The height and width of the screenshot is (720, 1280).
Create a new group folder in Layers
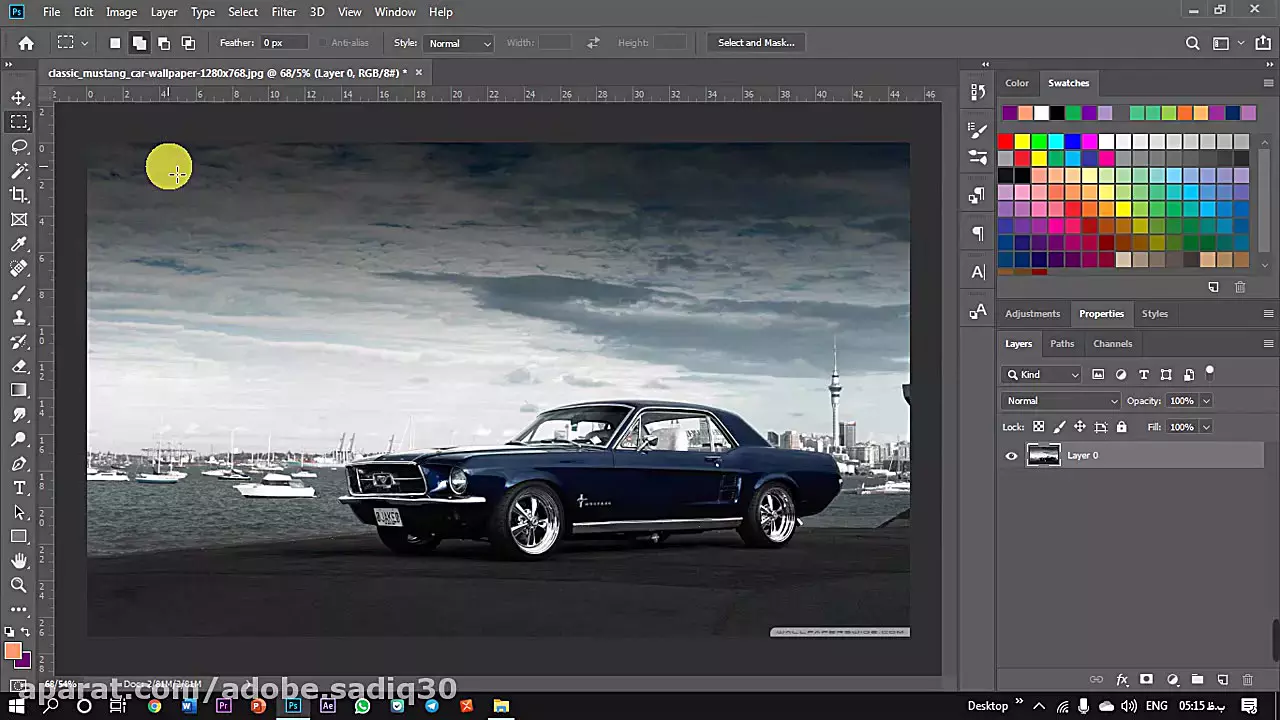[x=1197, y=680]
